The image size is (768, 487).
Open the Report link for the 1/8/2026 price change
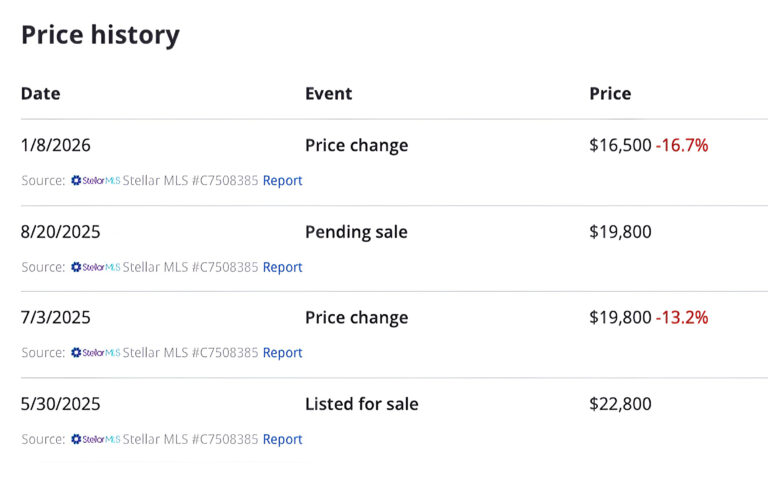pyautogui.click(x=282, y=181)
